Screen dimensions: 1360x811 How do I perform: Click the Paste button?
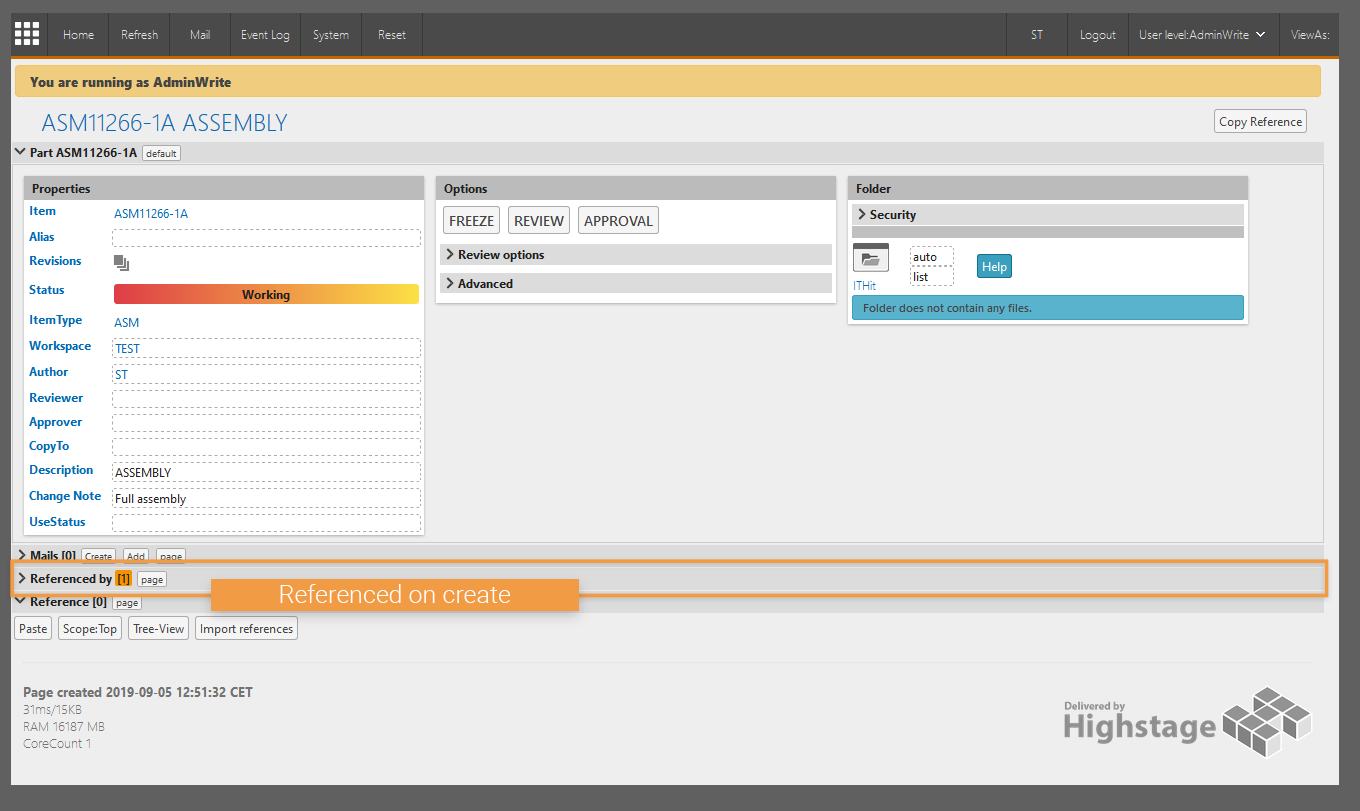coord(33,628)
